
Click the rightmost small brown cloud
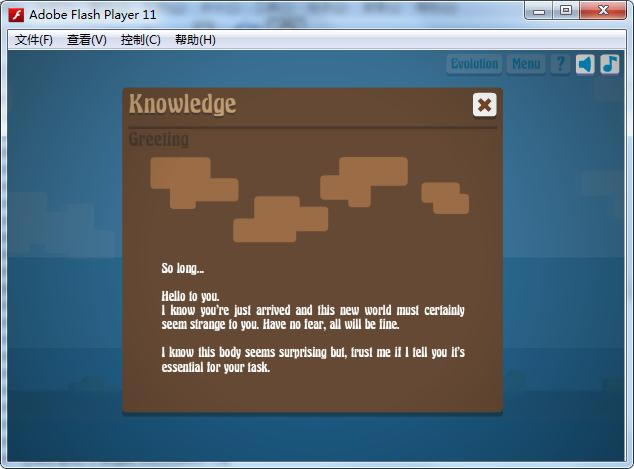[x=445, y=197]
